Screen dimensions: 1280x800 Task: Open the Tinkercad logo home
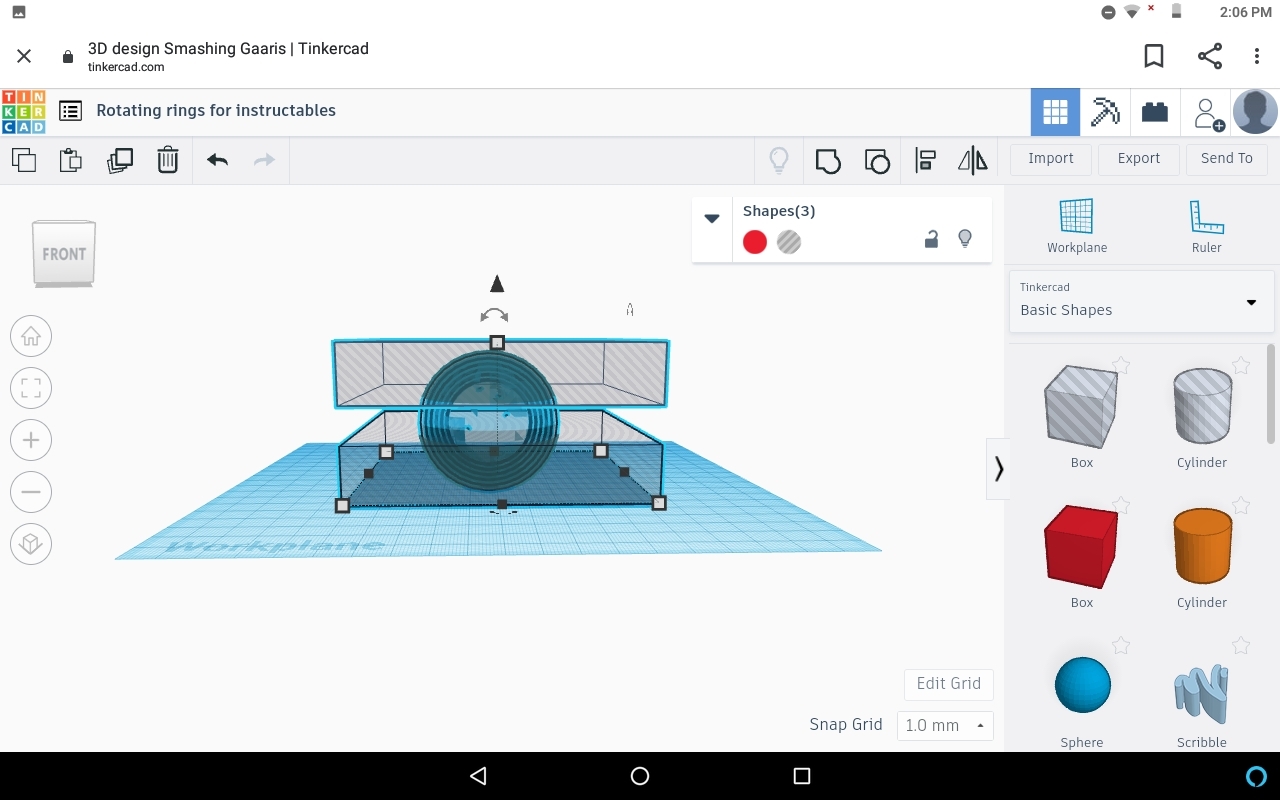[23, 111]
